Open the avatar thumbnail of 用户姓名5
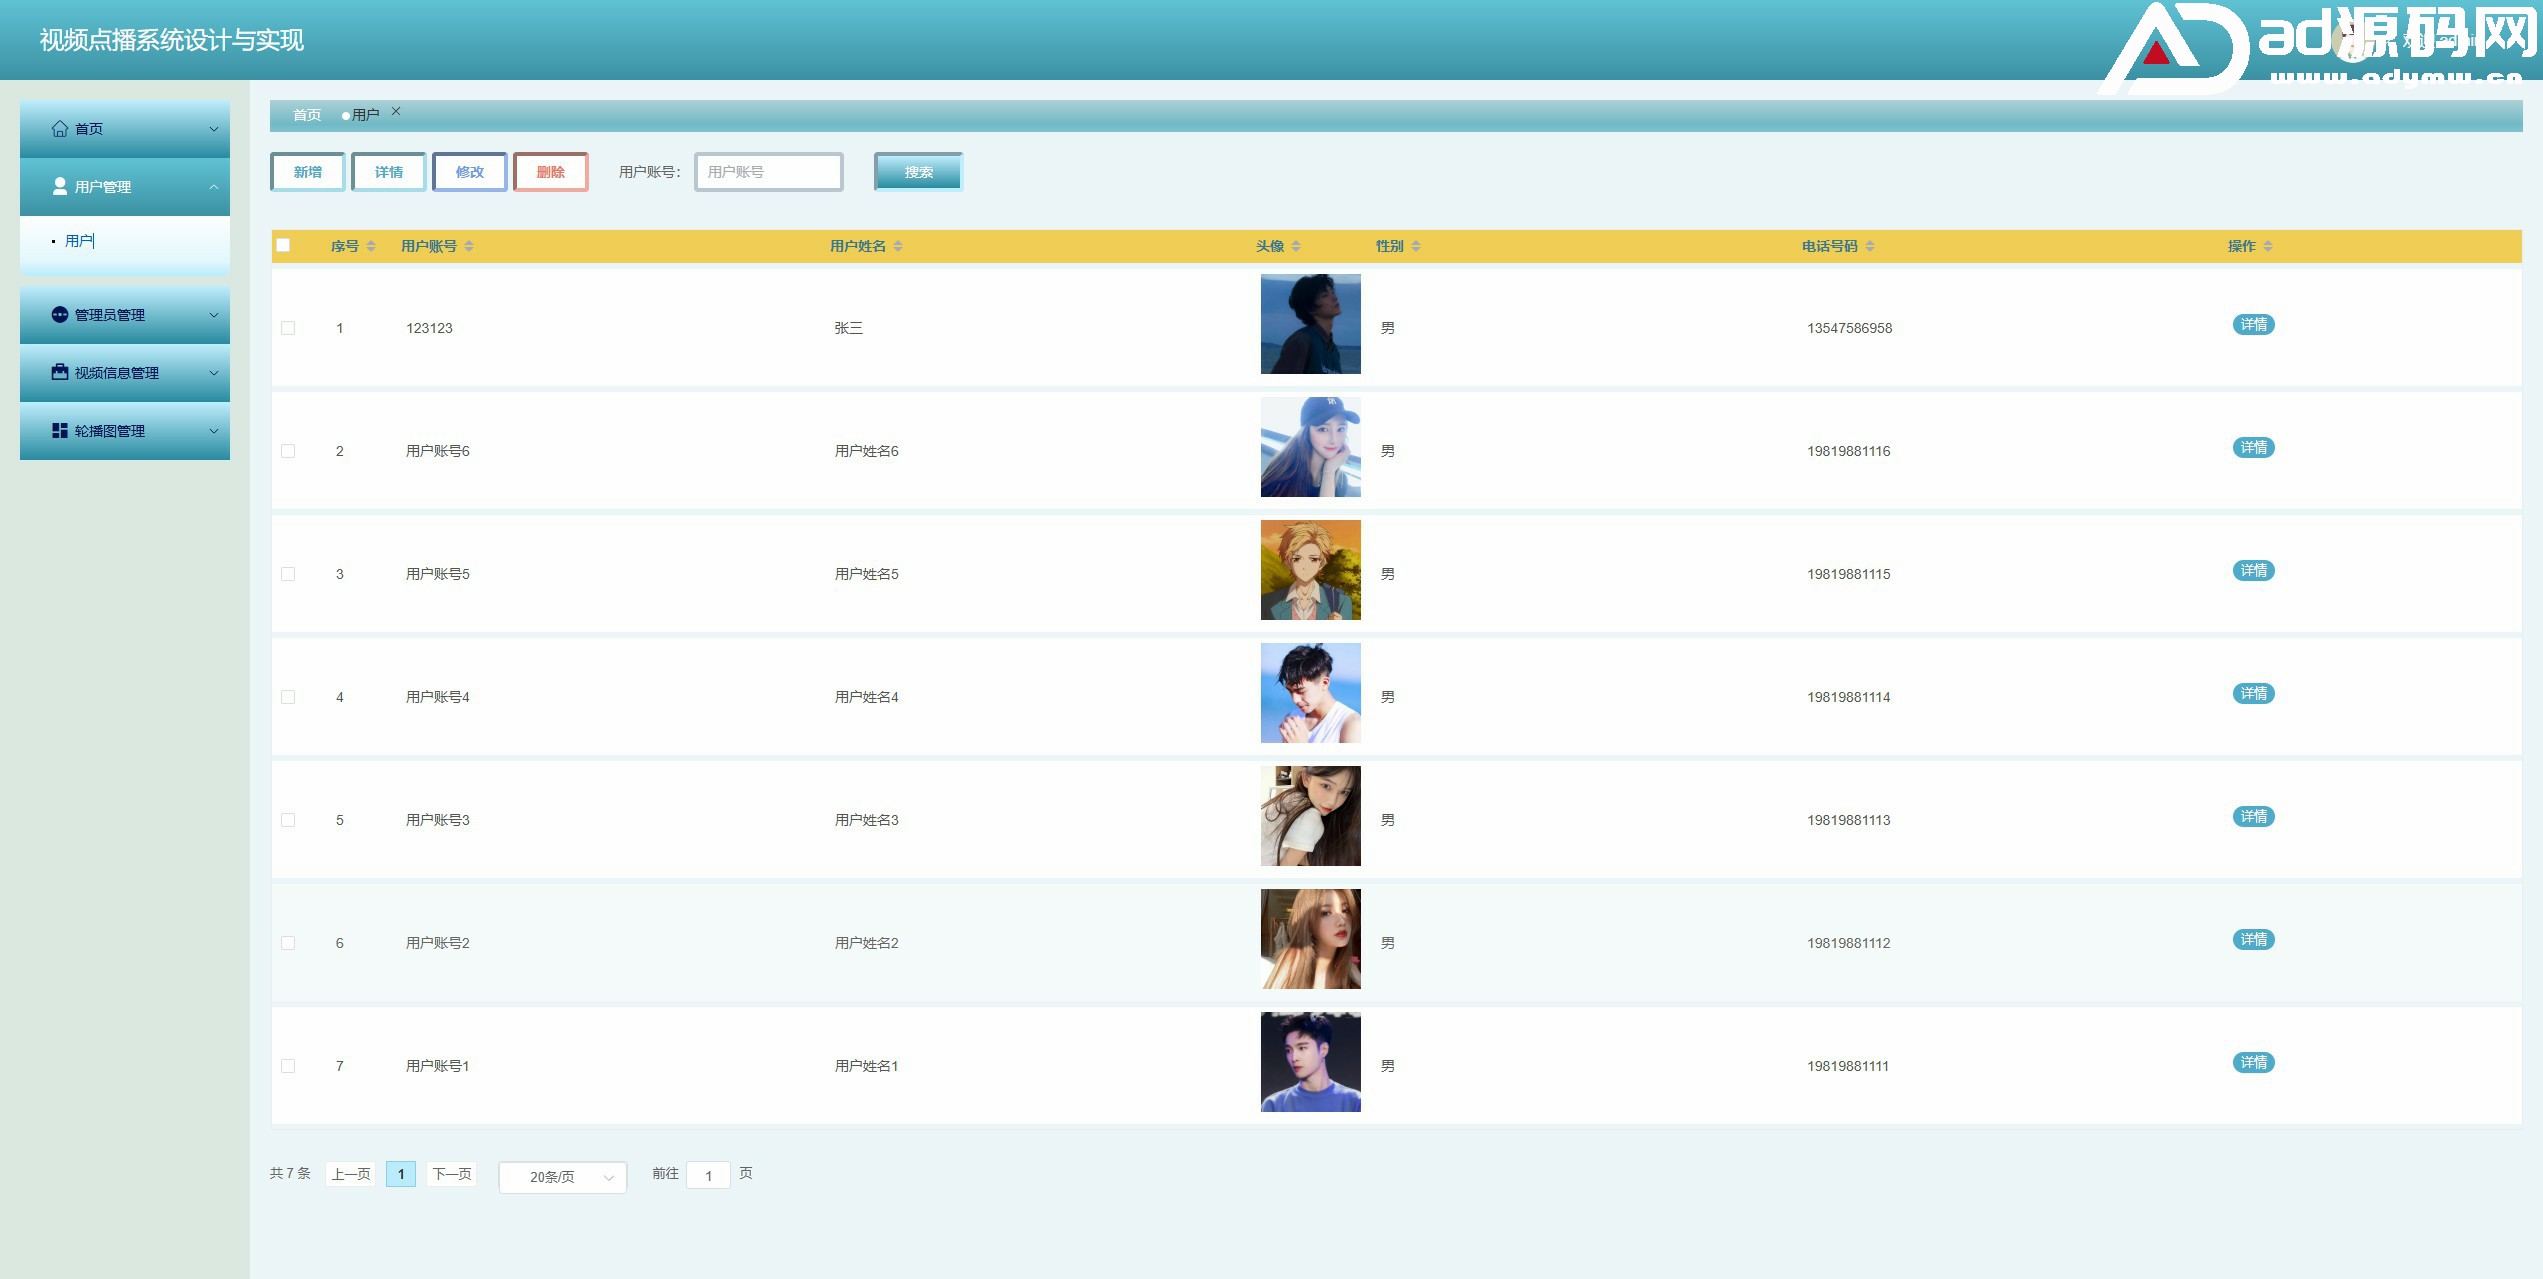Screen dimensions: 2543x1279 point(1310,570)
